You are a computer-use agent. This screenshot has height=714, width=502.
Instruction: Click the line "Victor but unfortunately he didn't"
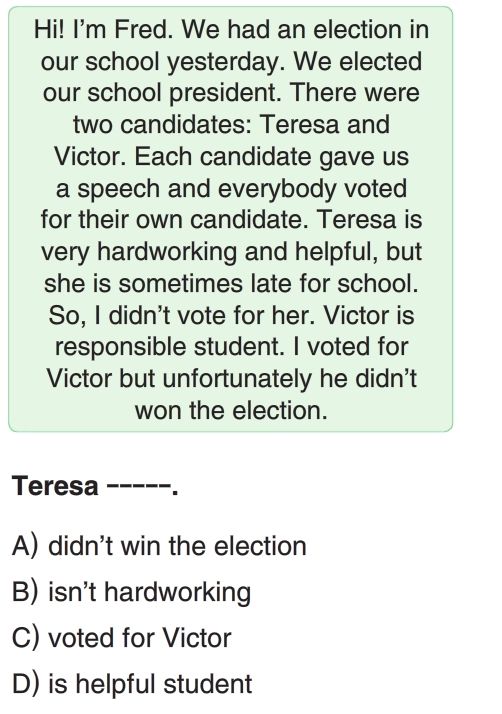click(231, 378)
